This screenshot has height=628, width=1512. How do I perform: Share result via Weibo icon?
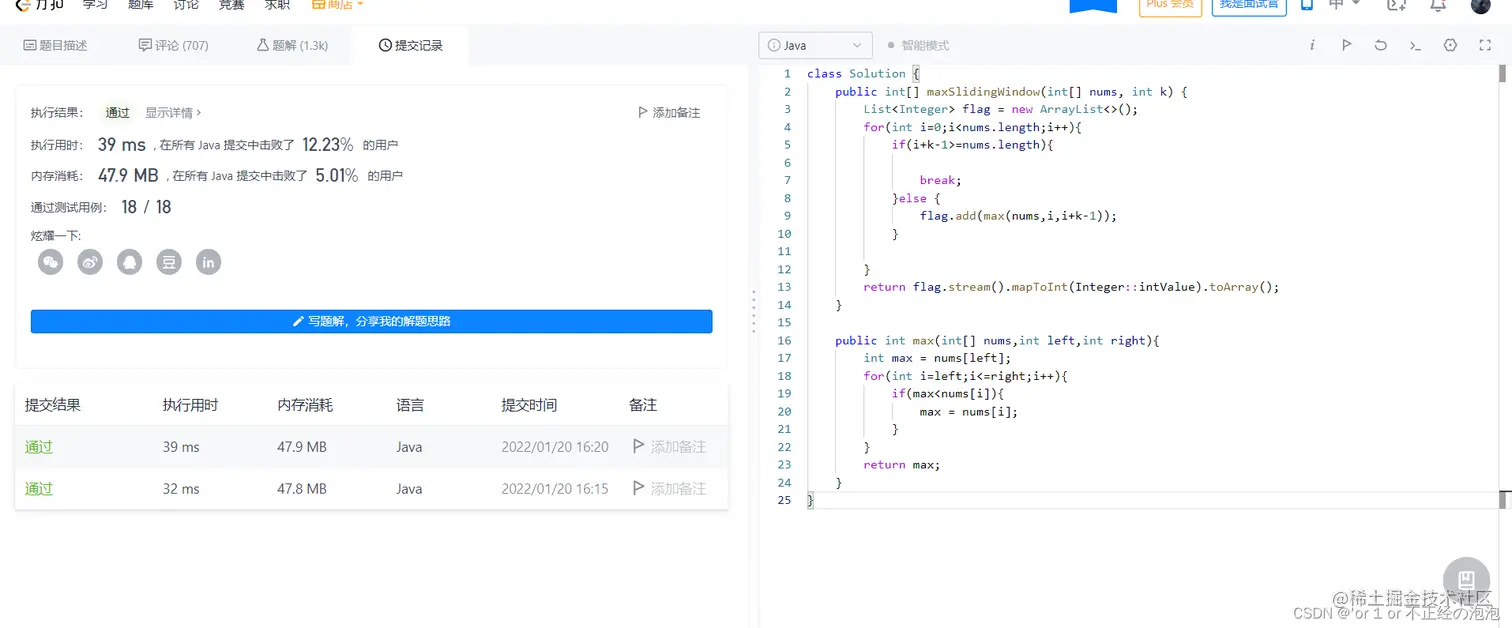coord(90,262)
